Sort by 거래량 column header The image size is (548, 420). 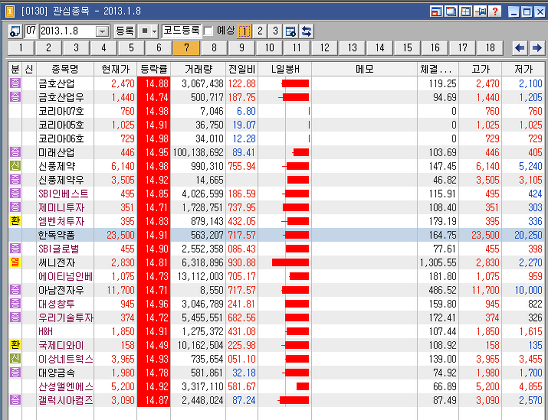point(198,70)
